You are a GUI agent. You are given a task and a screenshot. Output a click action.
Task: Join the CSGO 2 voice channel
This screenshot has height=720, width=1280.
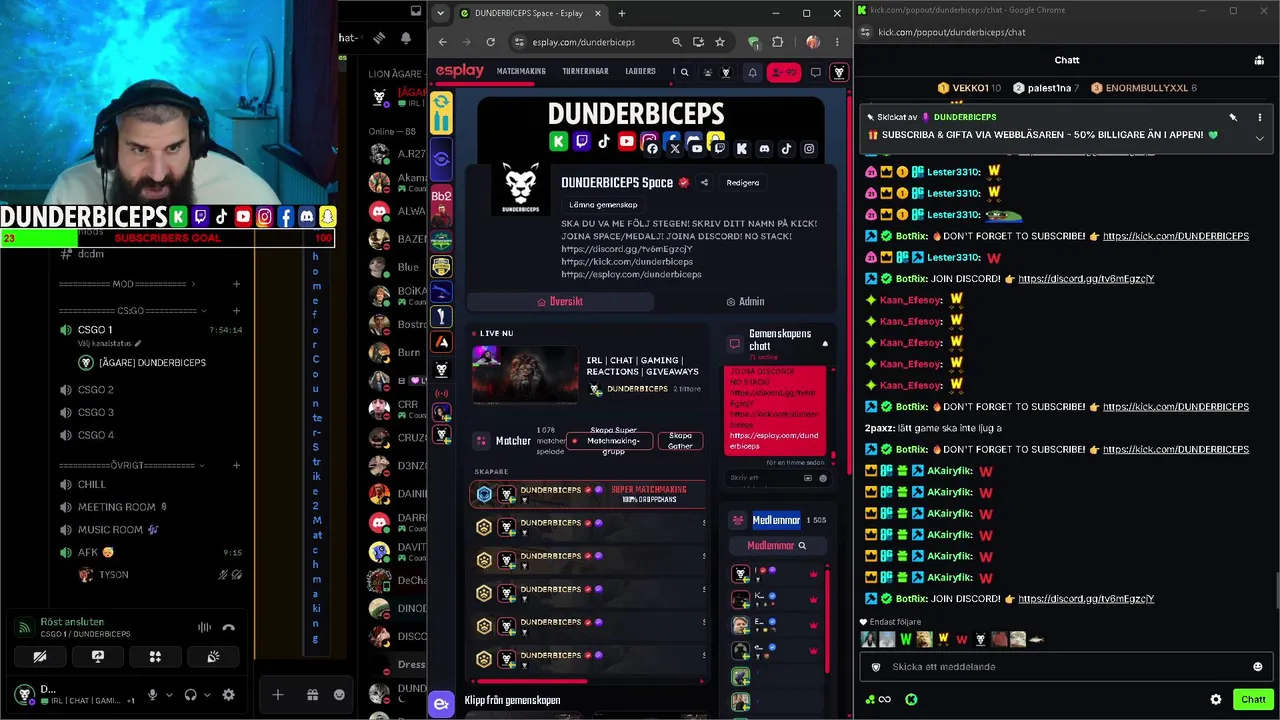tap(96, 390)
